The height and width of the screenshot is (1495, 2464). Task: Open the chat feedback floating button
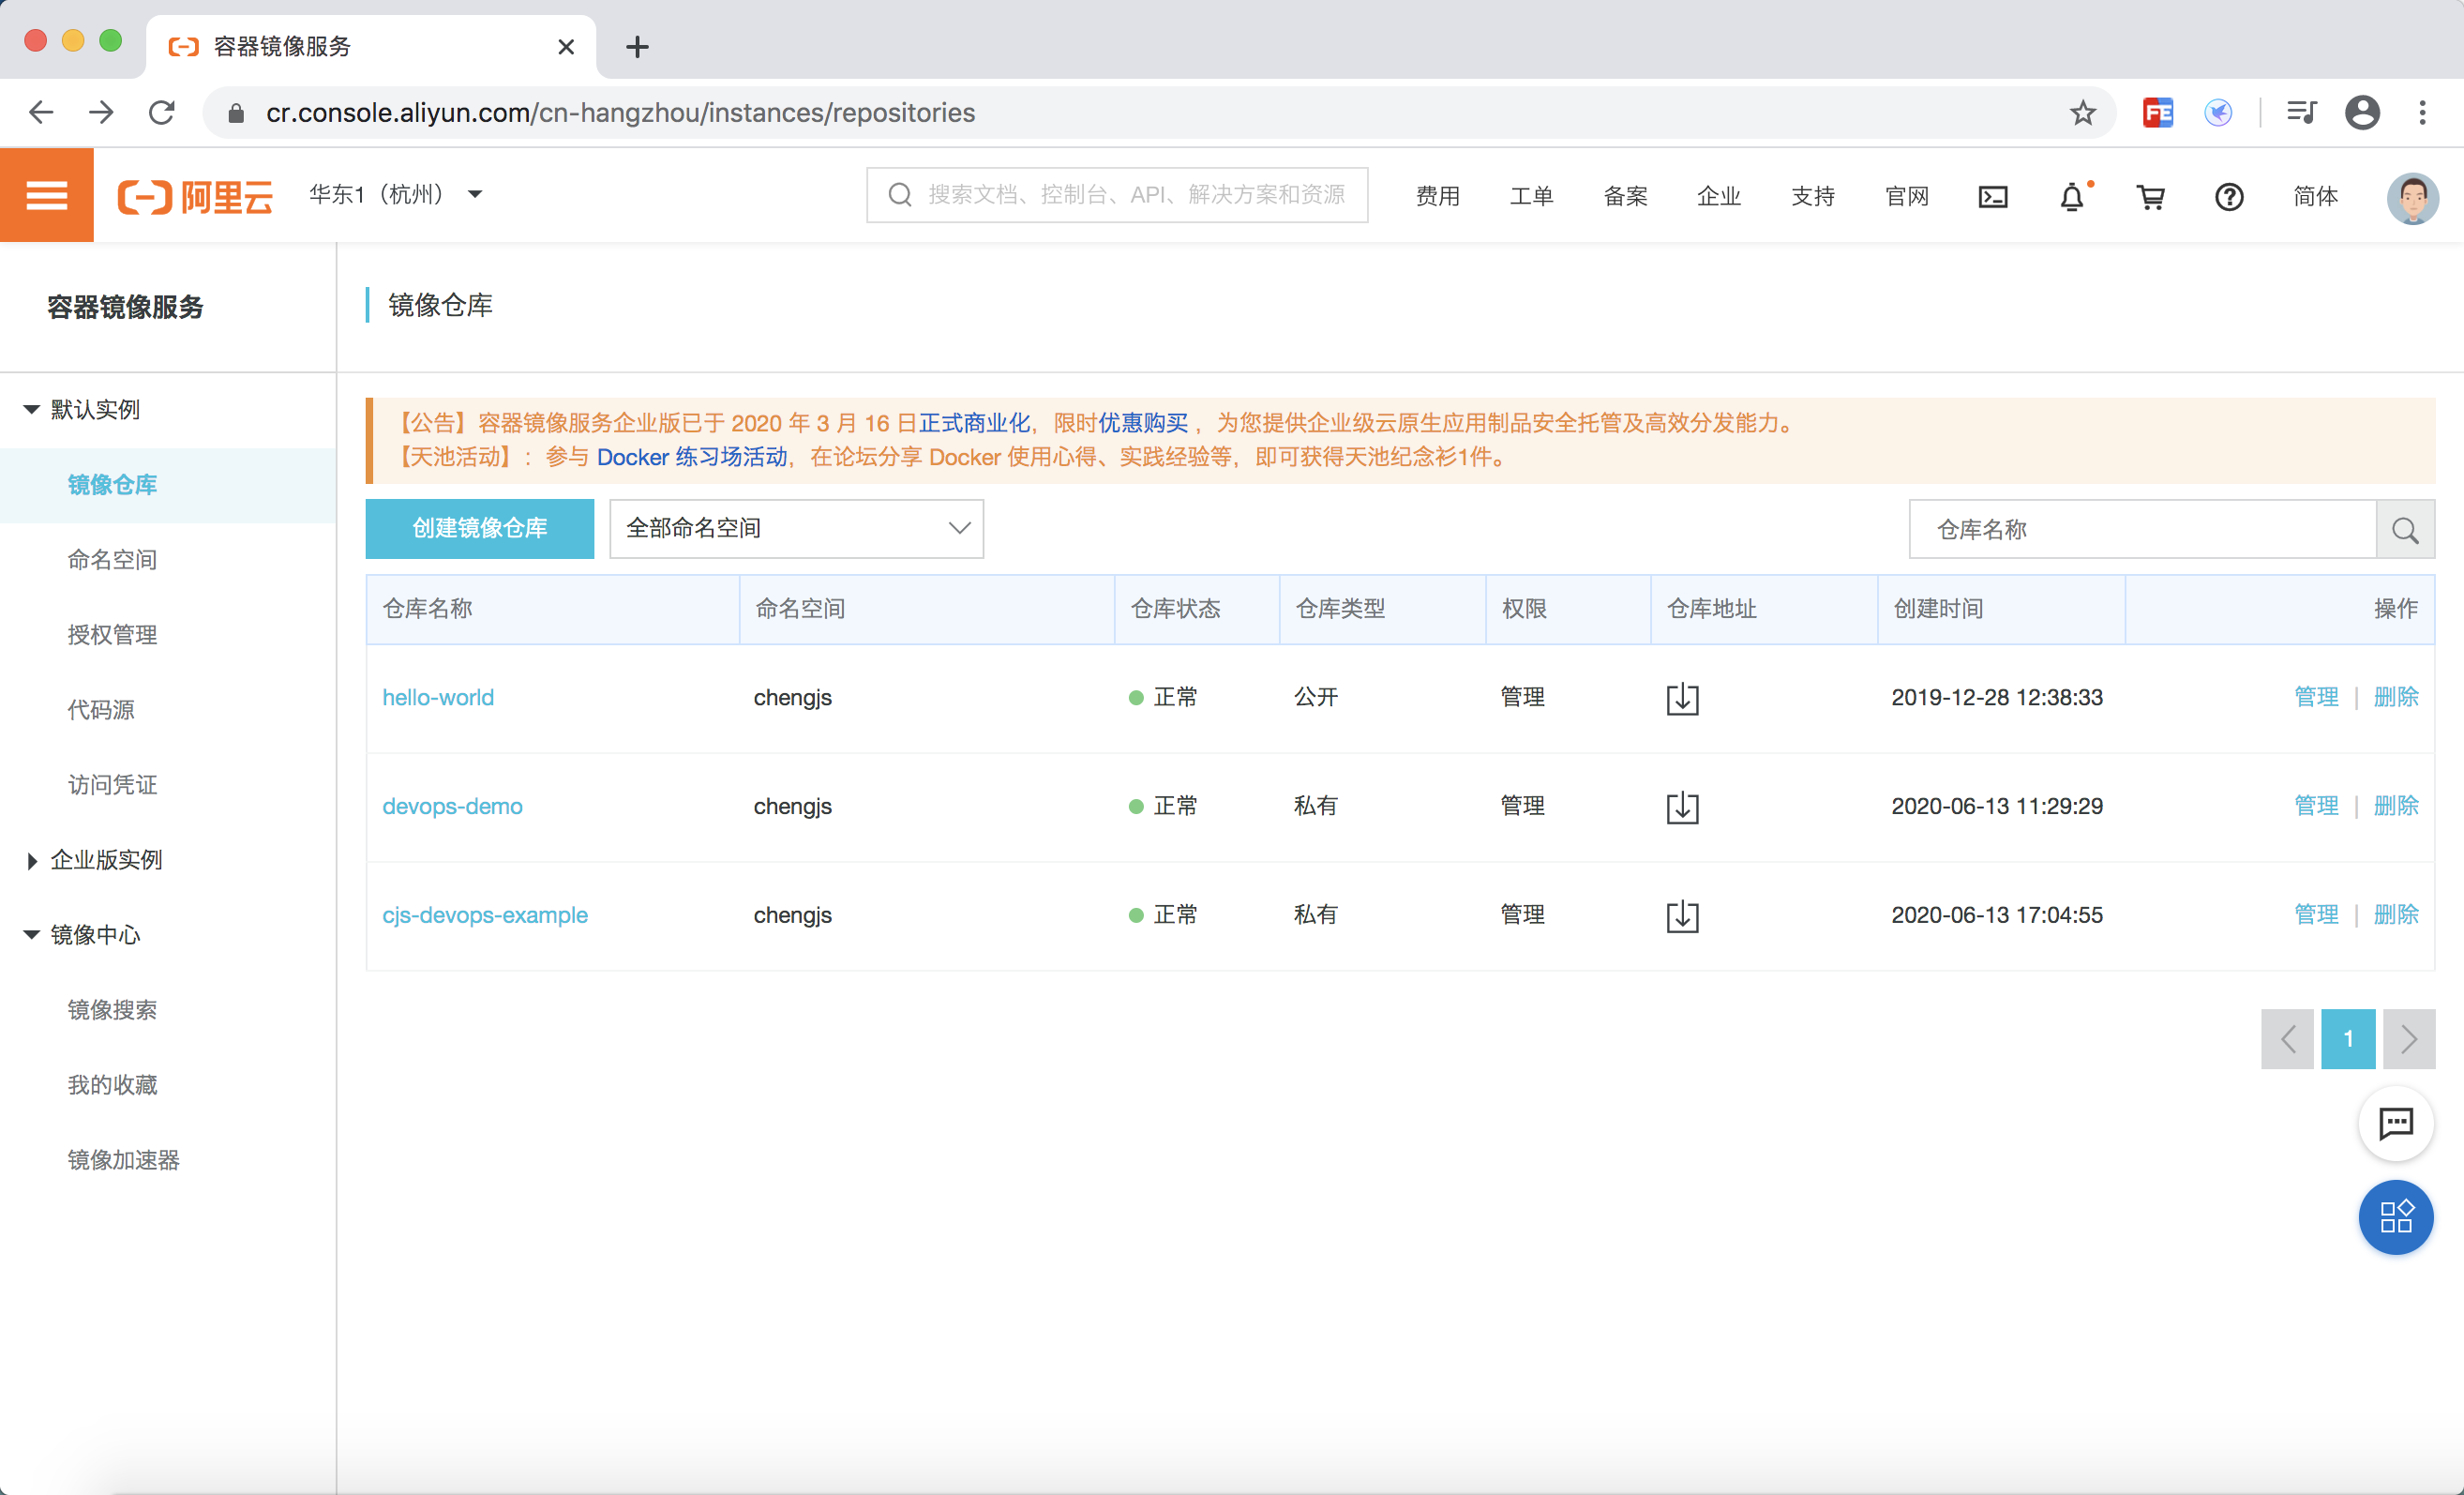click(x=2395, y=1123)
